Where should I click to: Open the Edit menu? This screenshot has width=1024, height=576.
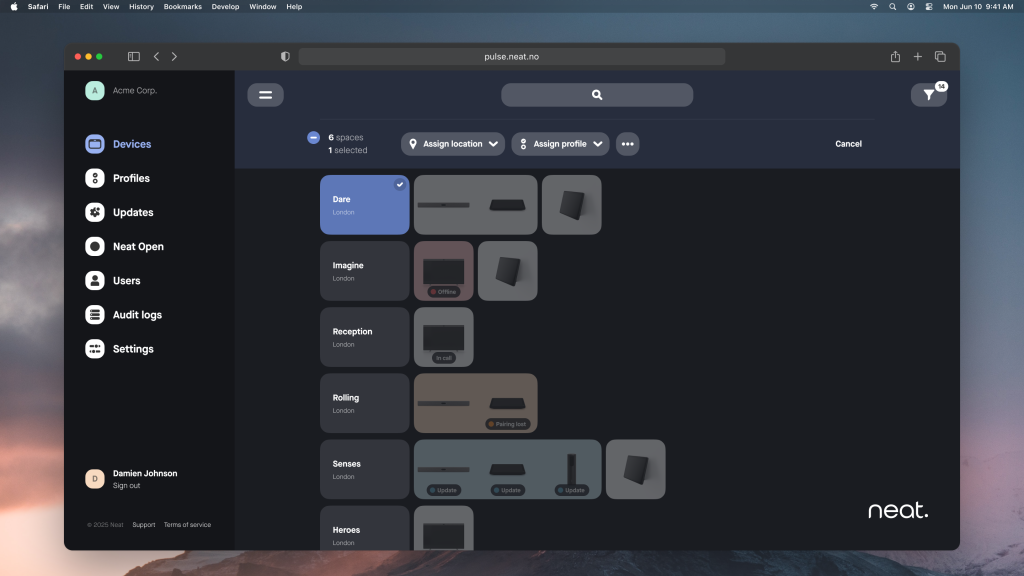86,7
